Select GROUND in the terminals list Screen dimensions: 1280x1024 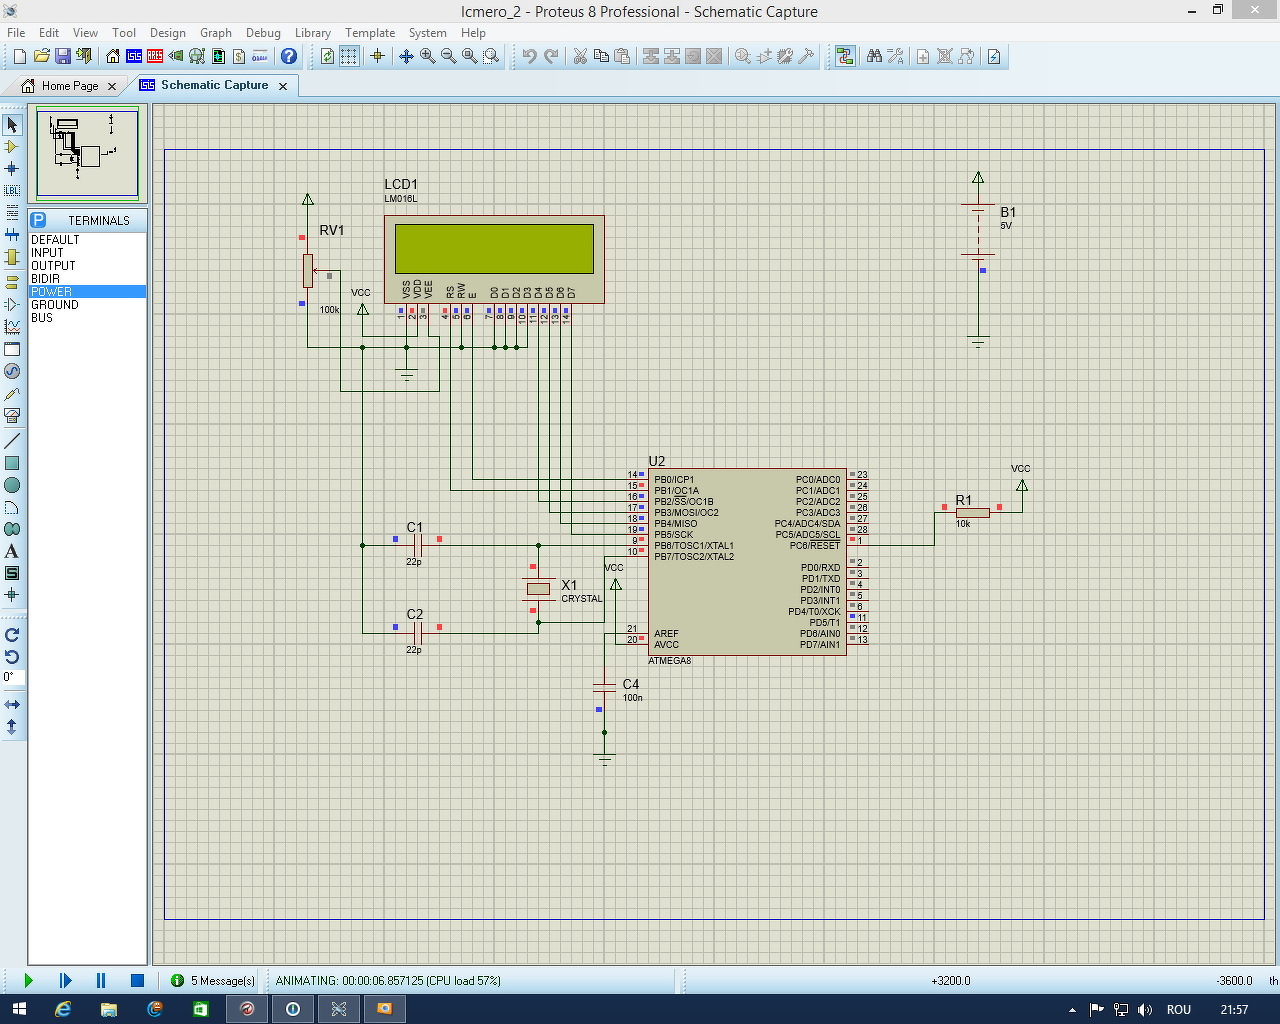click(55, 305)
